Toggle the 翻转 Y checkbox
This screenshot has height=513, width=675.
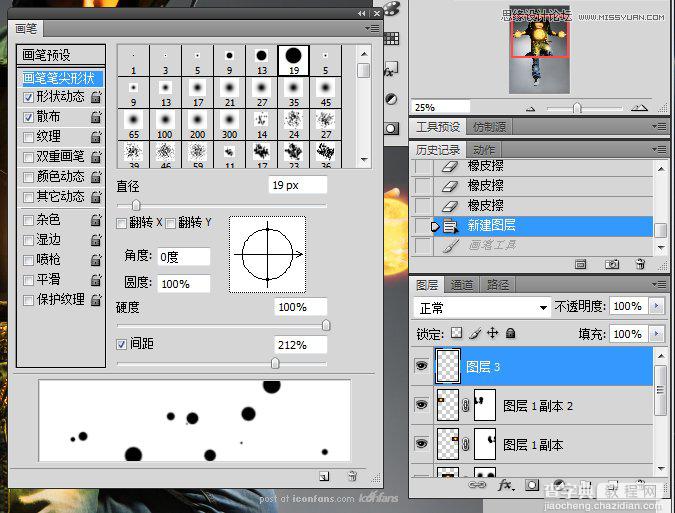coord(171,223)
